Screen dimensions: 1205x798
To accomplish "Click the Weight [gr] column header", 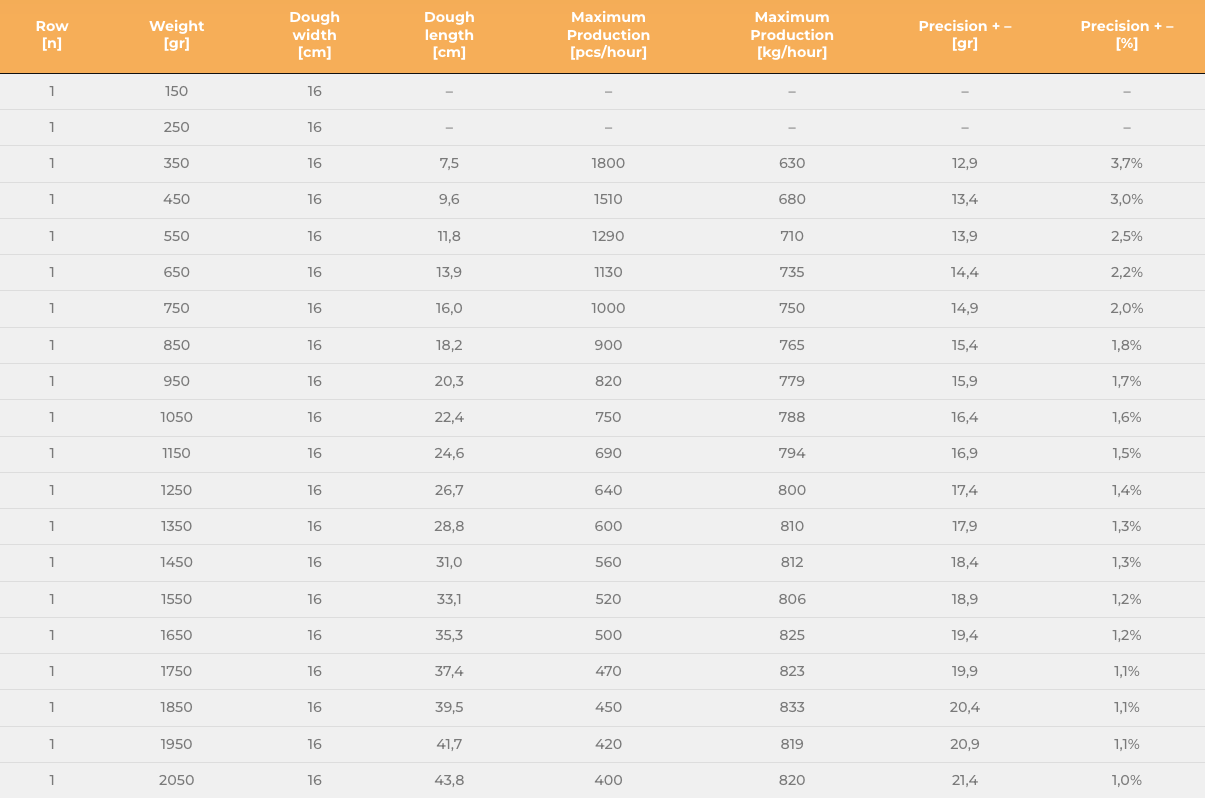I will point(176,35).
